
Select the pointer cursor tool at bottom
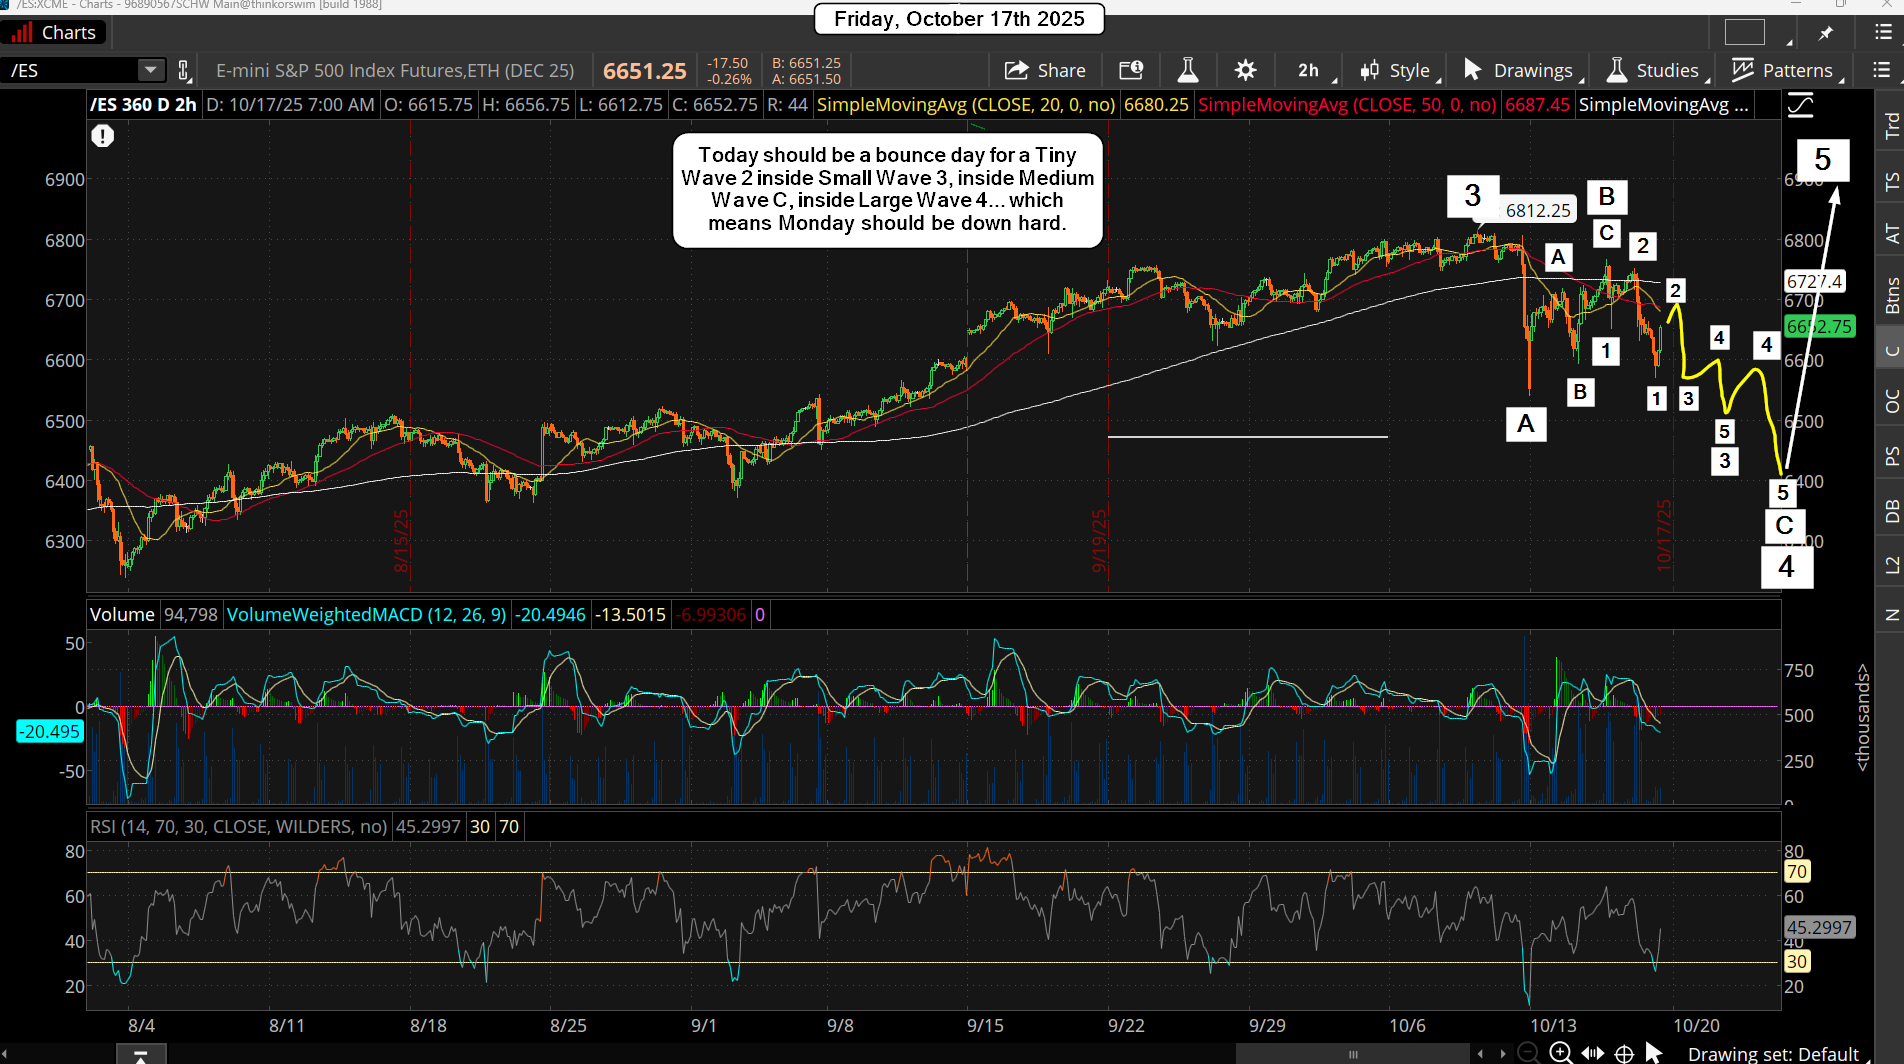(1654, 1053)
